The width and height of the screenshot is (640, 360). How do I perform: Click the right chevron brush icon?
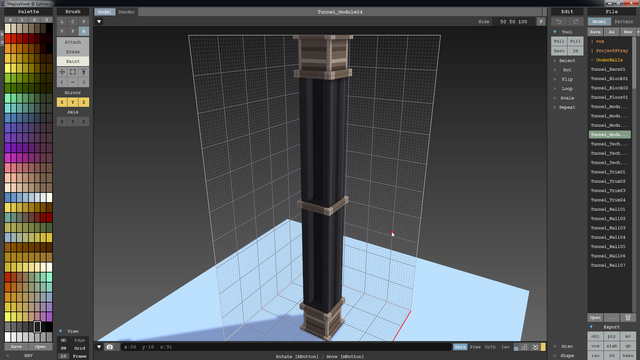point(84,82)
